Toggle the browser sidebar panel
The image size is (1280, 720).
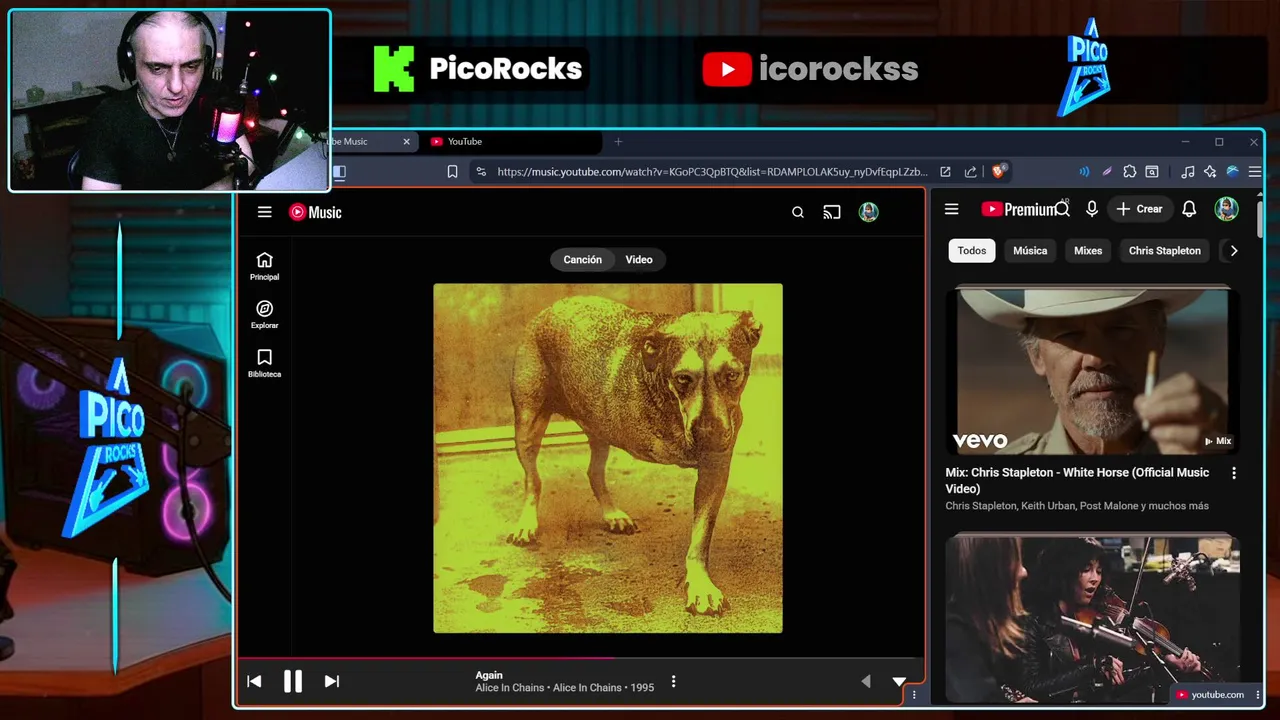[x=339, y=172]
